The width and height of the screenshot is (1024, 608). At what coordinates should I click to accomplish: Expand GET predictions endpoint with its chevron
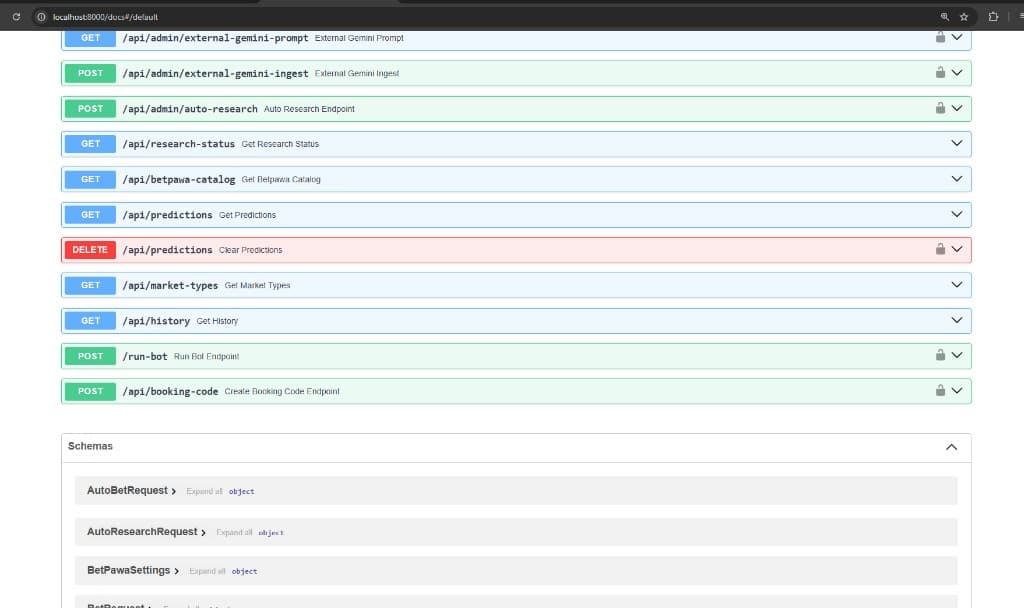[x=957, y=214]
